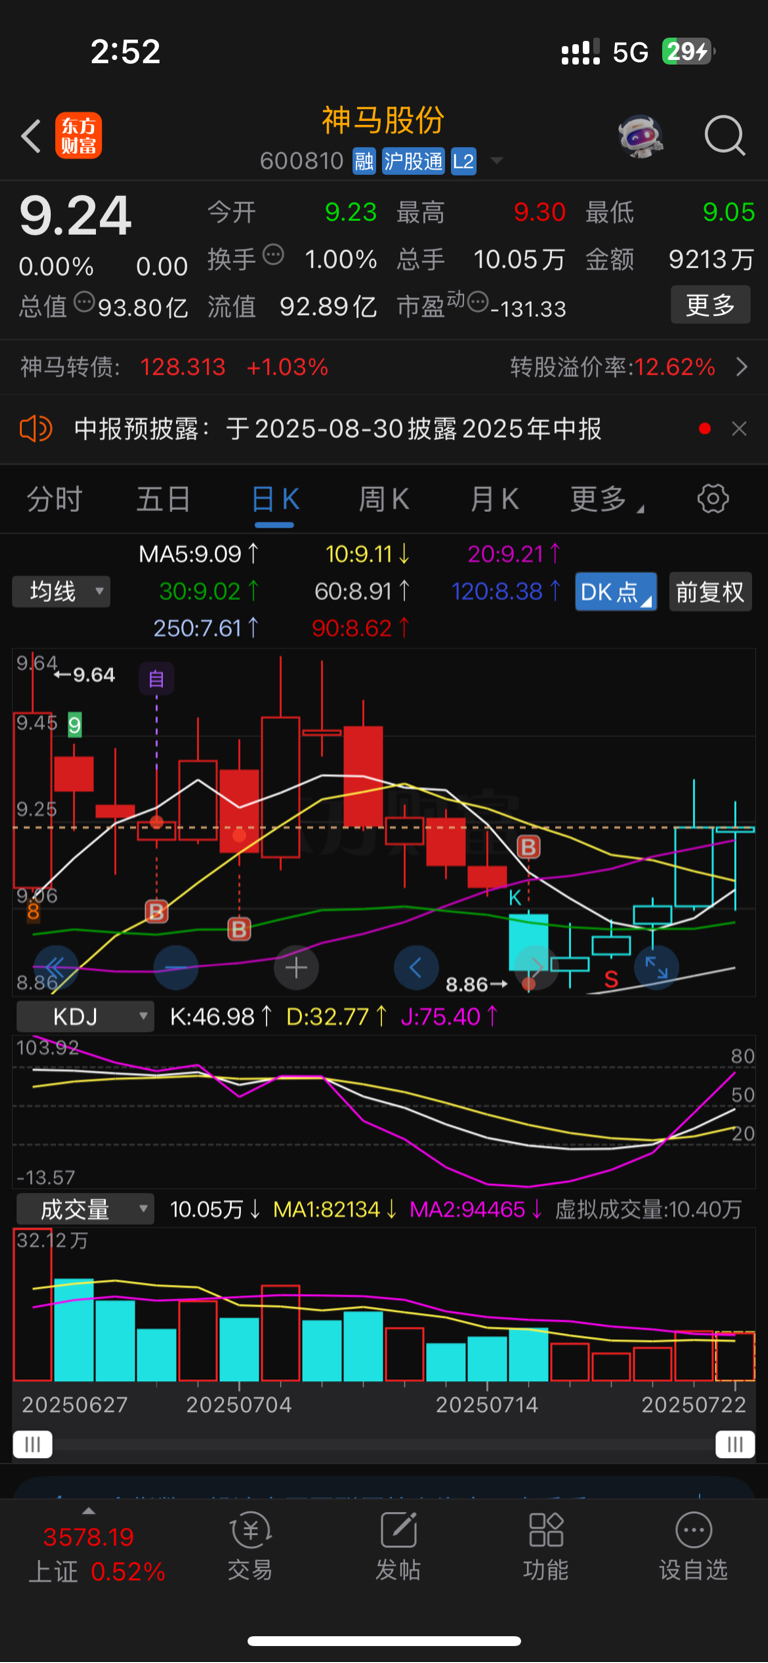Tap the K signal marker

[x=515, y=898]
